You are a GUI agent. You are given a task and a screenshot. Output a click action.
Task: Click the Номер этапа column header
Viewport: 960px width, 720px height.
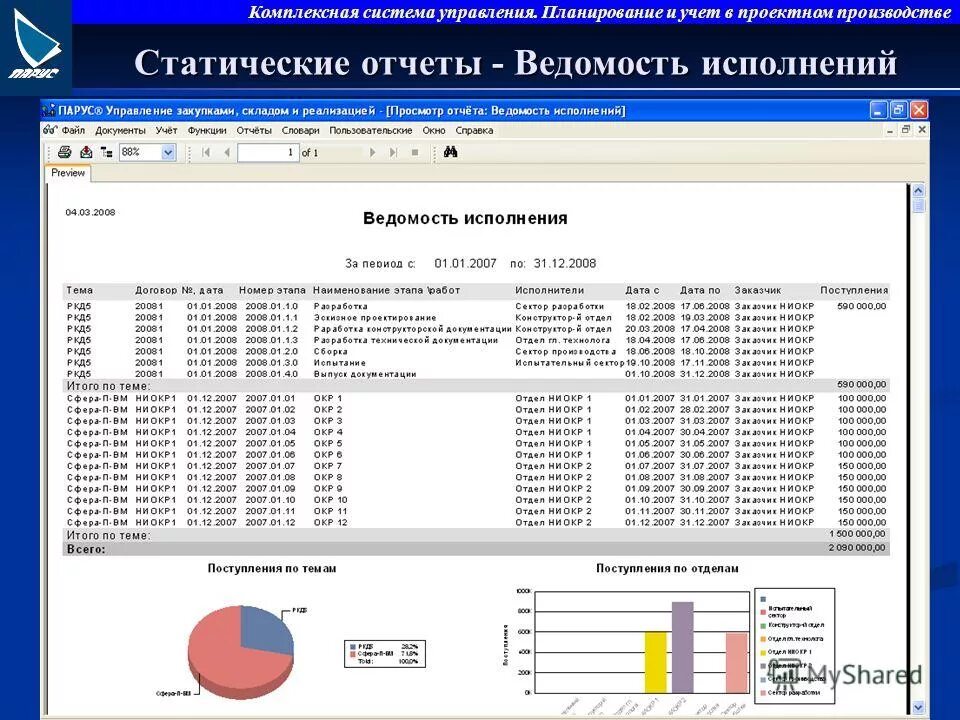(x=272, y=290)
